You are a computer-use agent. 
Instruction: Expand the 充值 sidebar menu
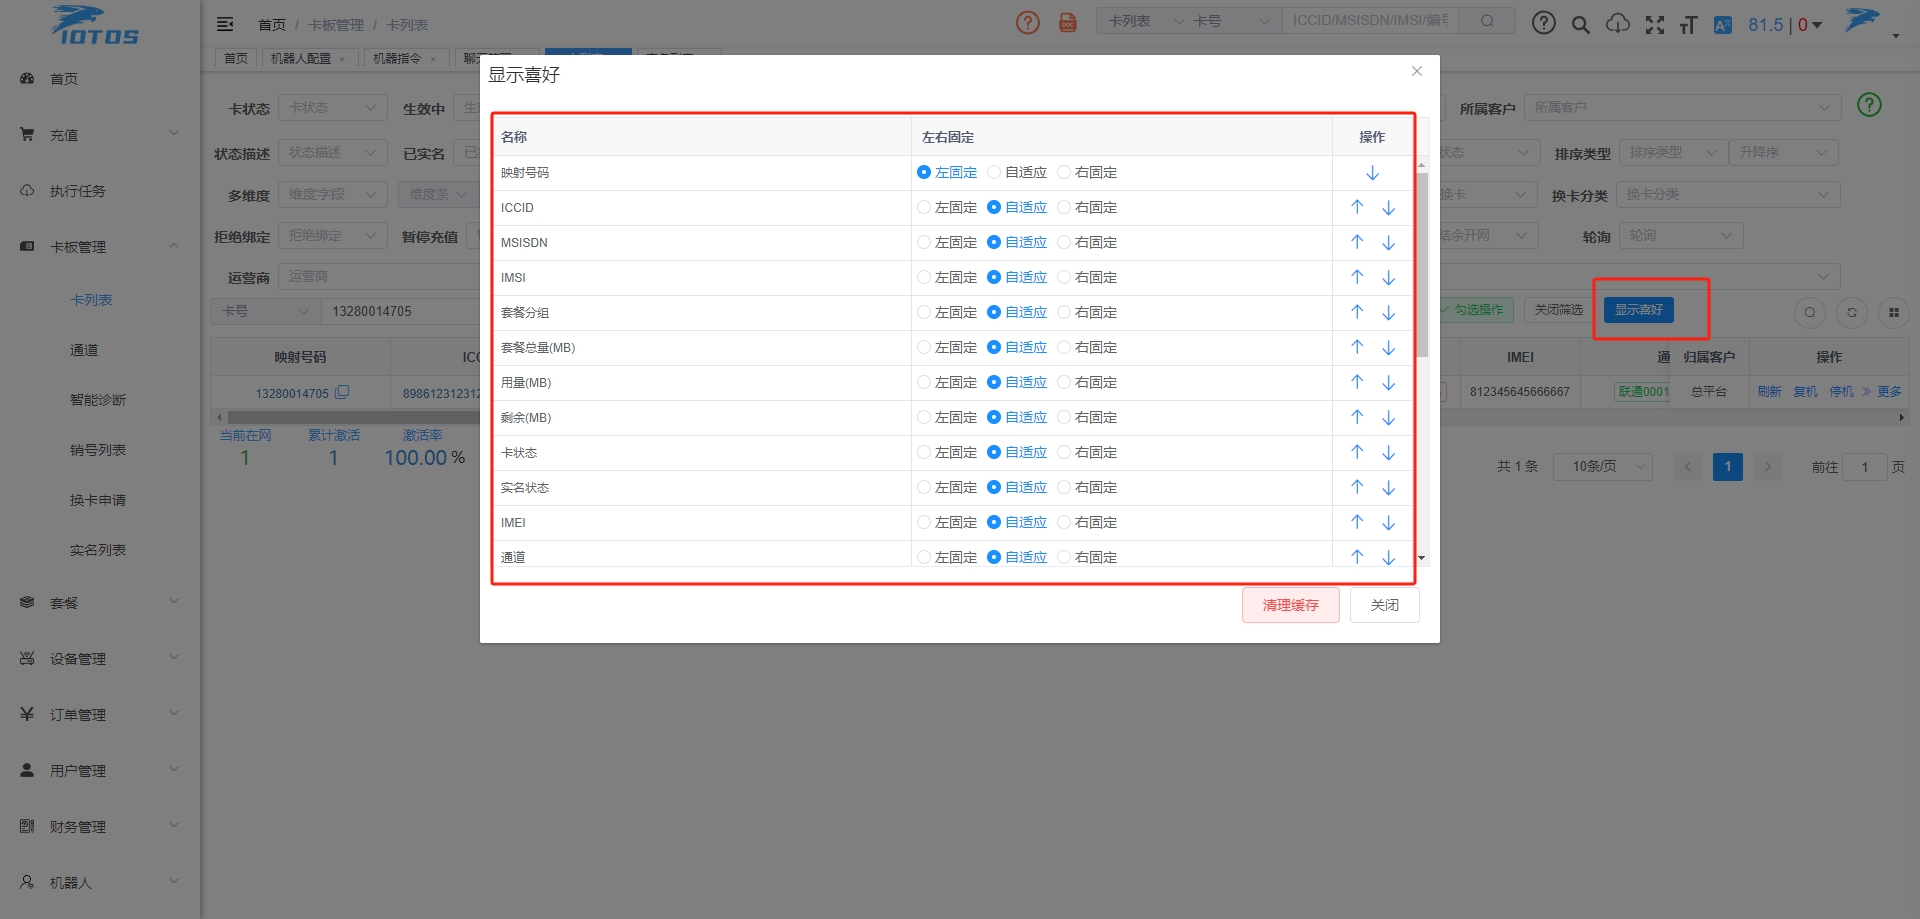(100, 134)
